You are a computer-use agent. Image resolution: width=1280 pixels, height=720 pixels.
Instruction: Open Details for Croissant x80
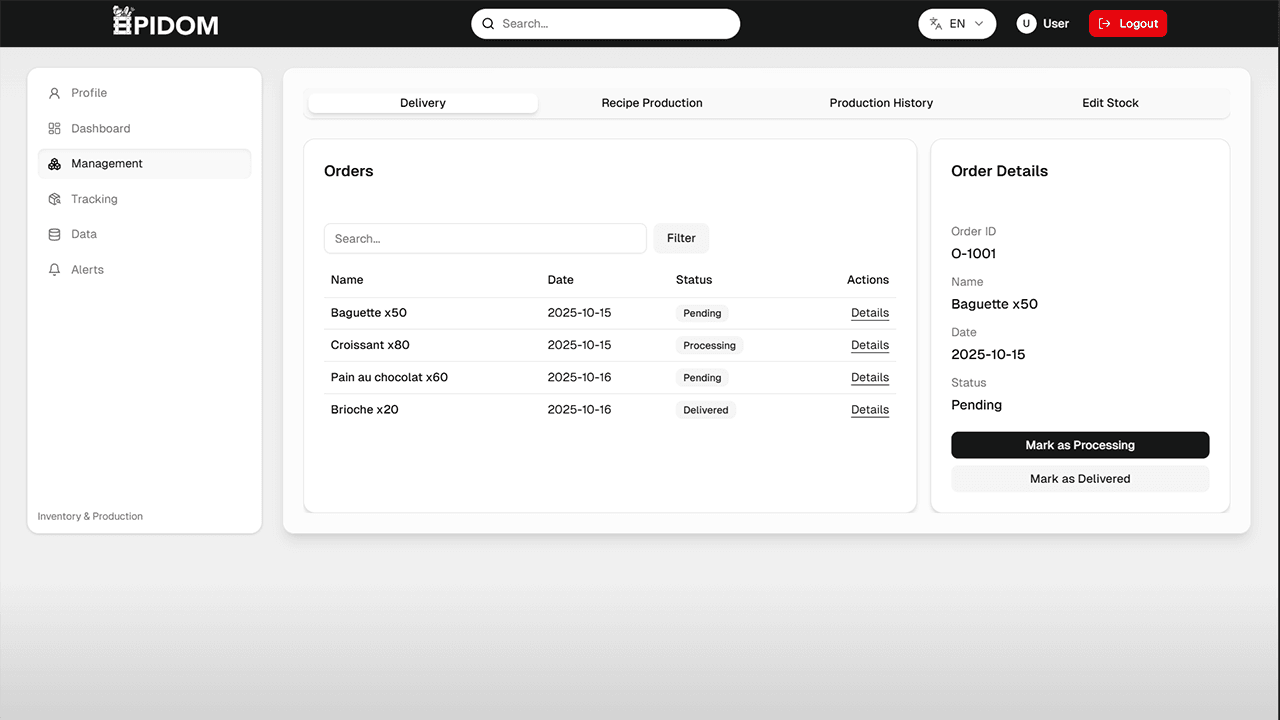pos(869,345)
